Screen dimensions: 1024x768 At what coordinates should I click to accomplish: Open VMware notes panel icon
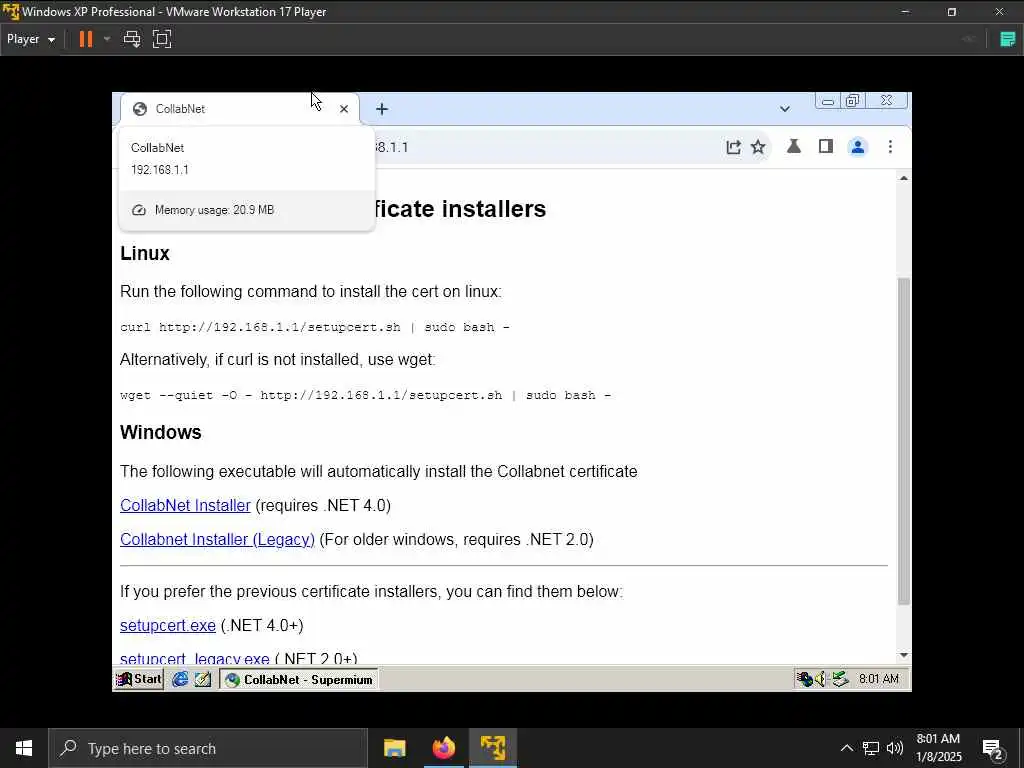tap(1008, 39)
